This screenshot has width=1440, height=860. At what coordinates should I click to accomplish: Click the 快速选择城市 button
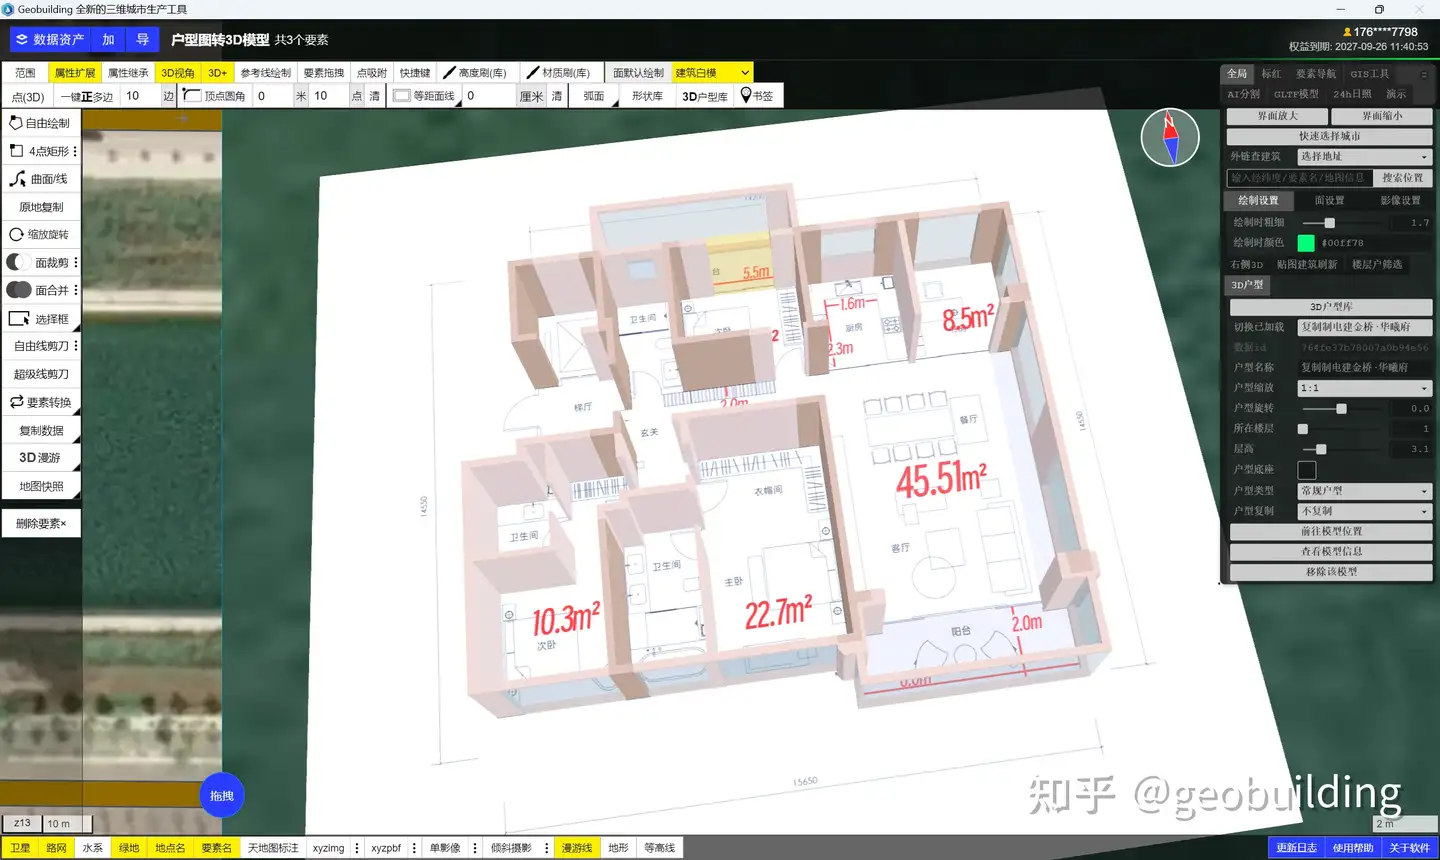click(x=1329, y=136)
